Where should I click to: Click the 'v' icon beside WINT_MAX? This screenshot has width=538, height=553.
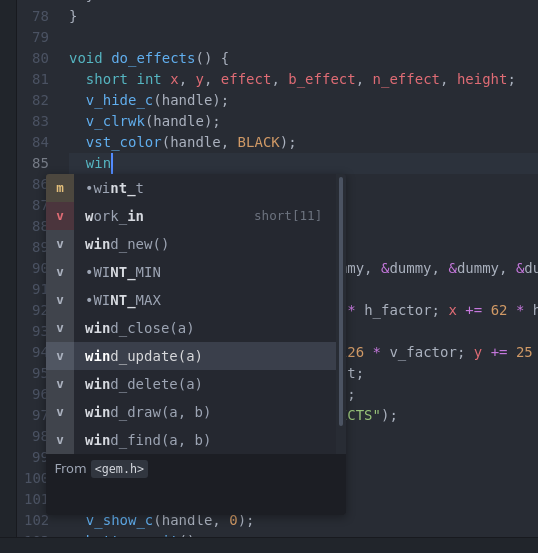coord(60,300)
